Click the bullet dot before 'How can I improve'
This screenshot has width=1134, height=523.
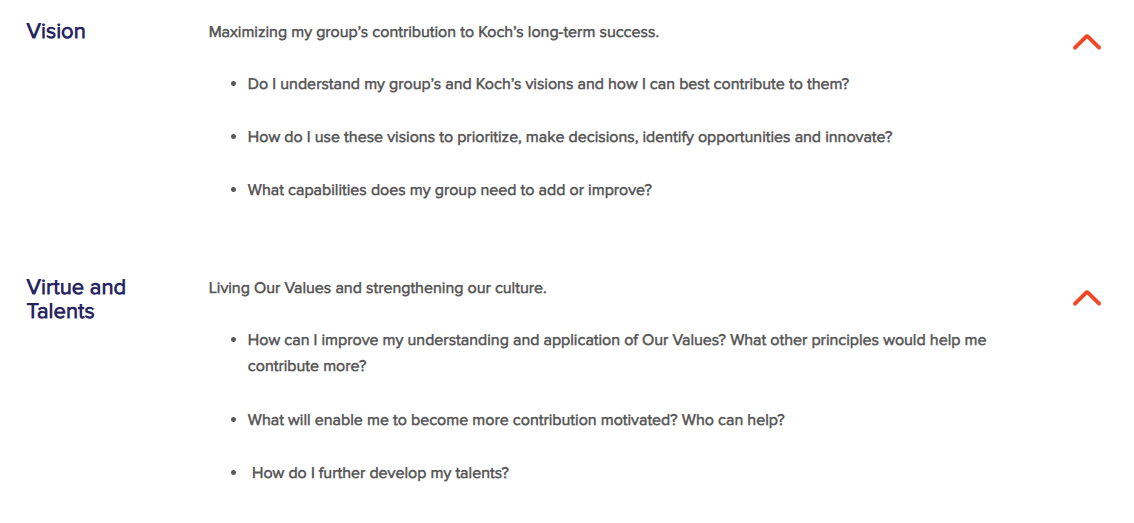click(234, 340)
